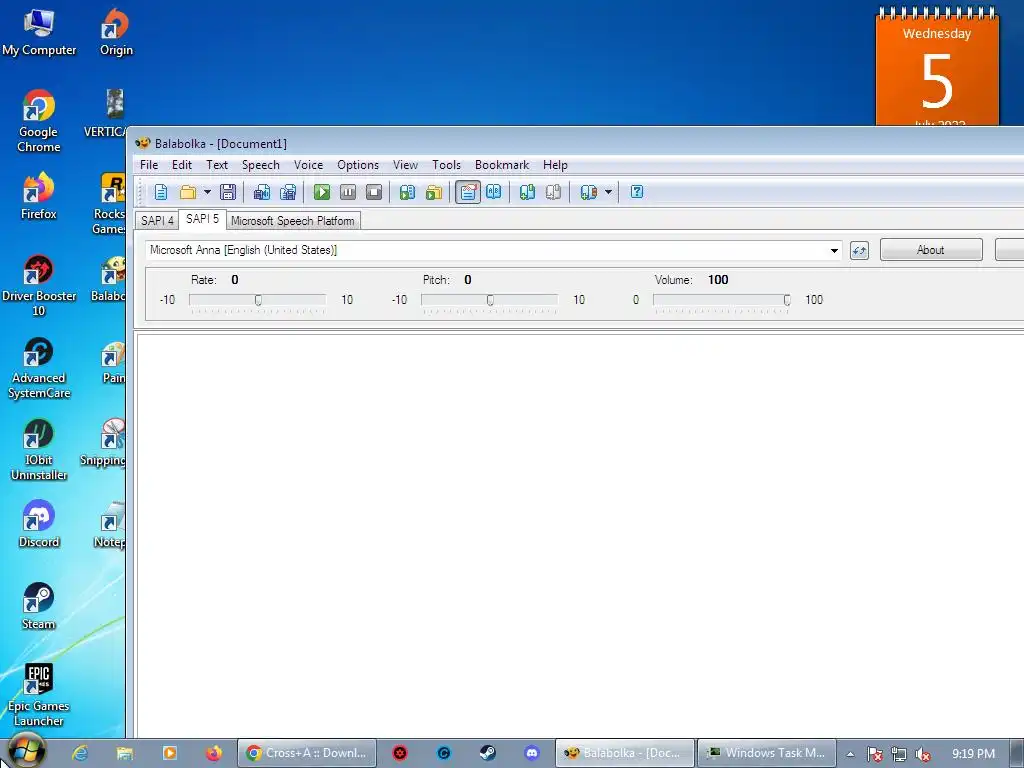Open My Computer desktop icon
Viewport: 1024px width, 768px height.
pyautogui.click(x=39, y=33)
